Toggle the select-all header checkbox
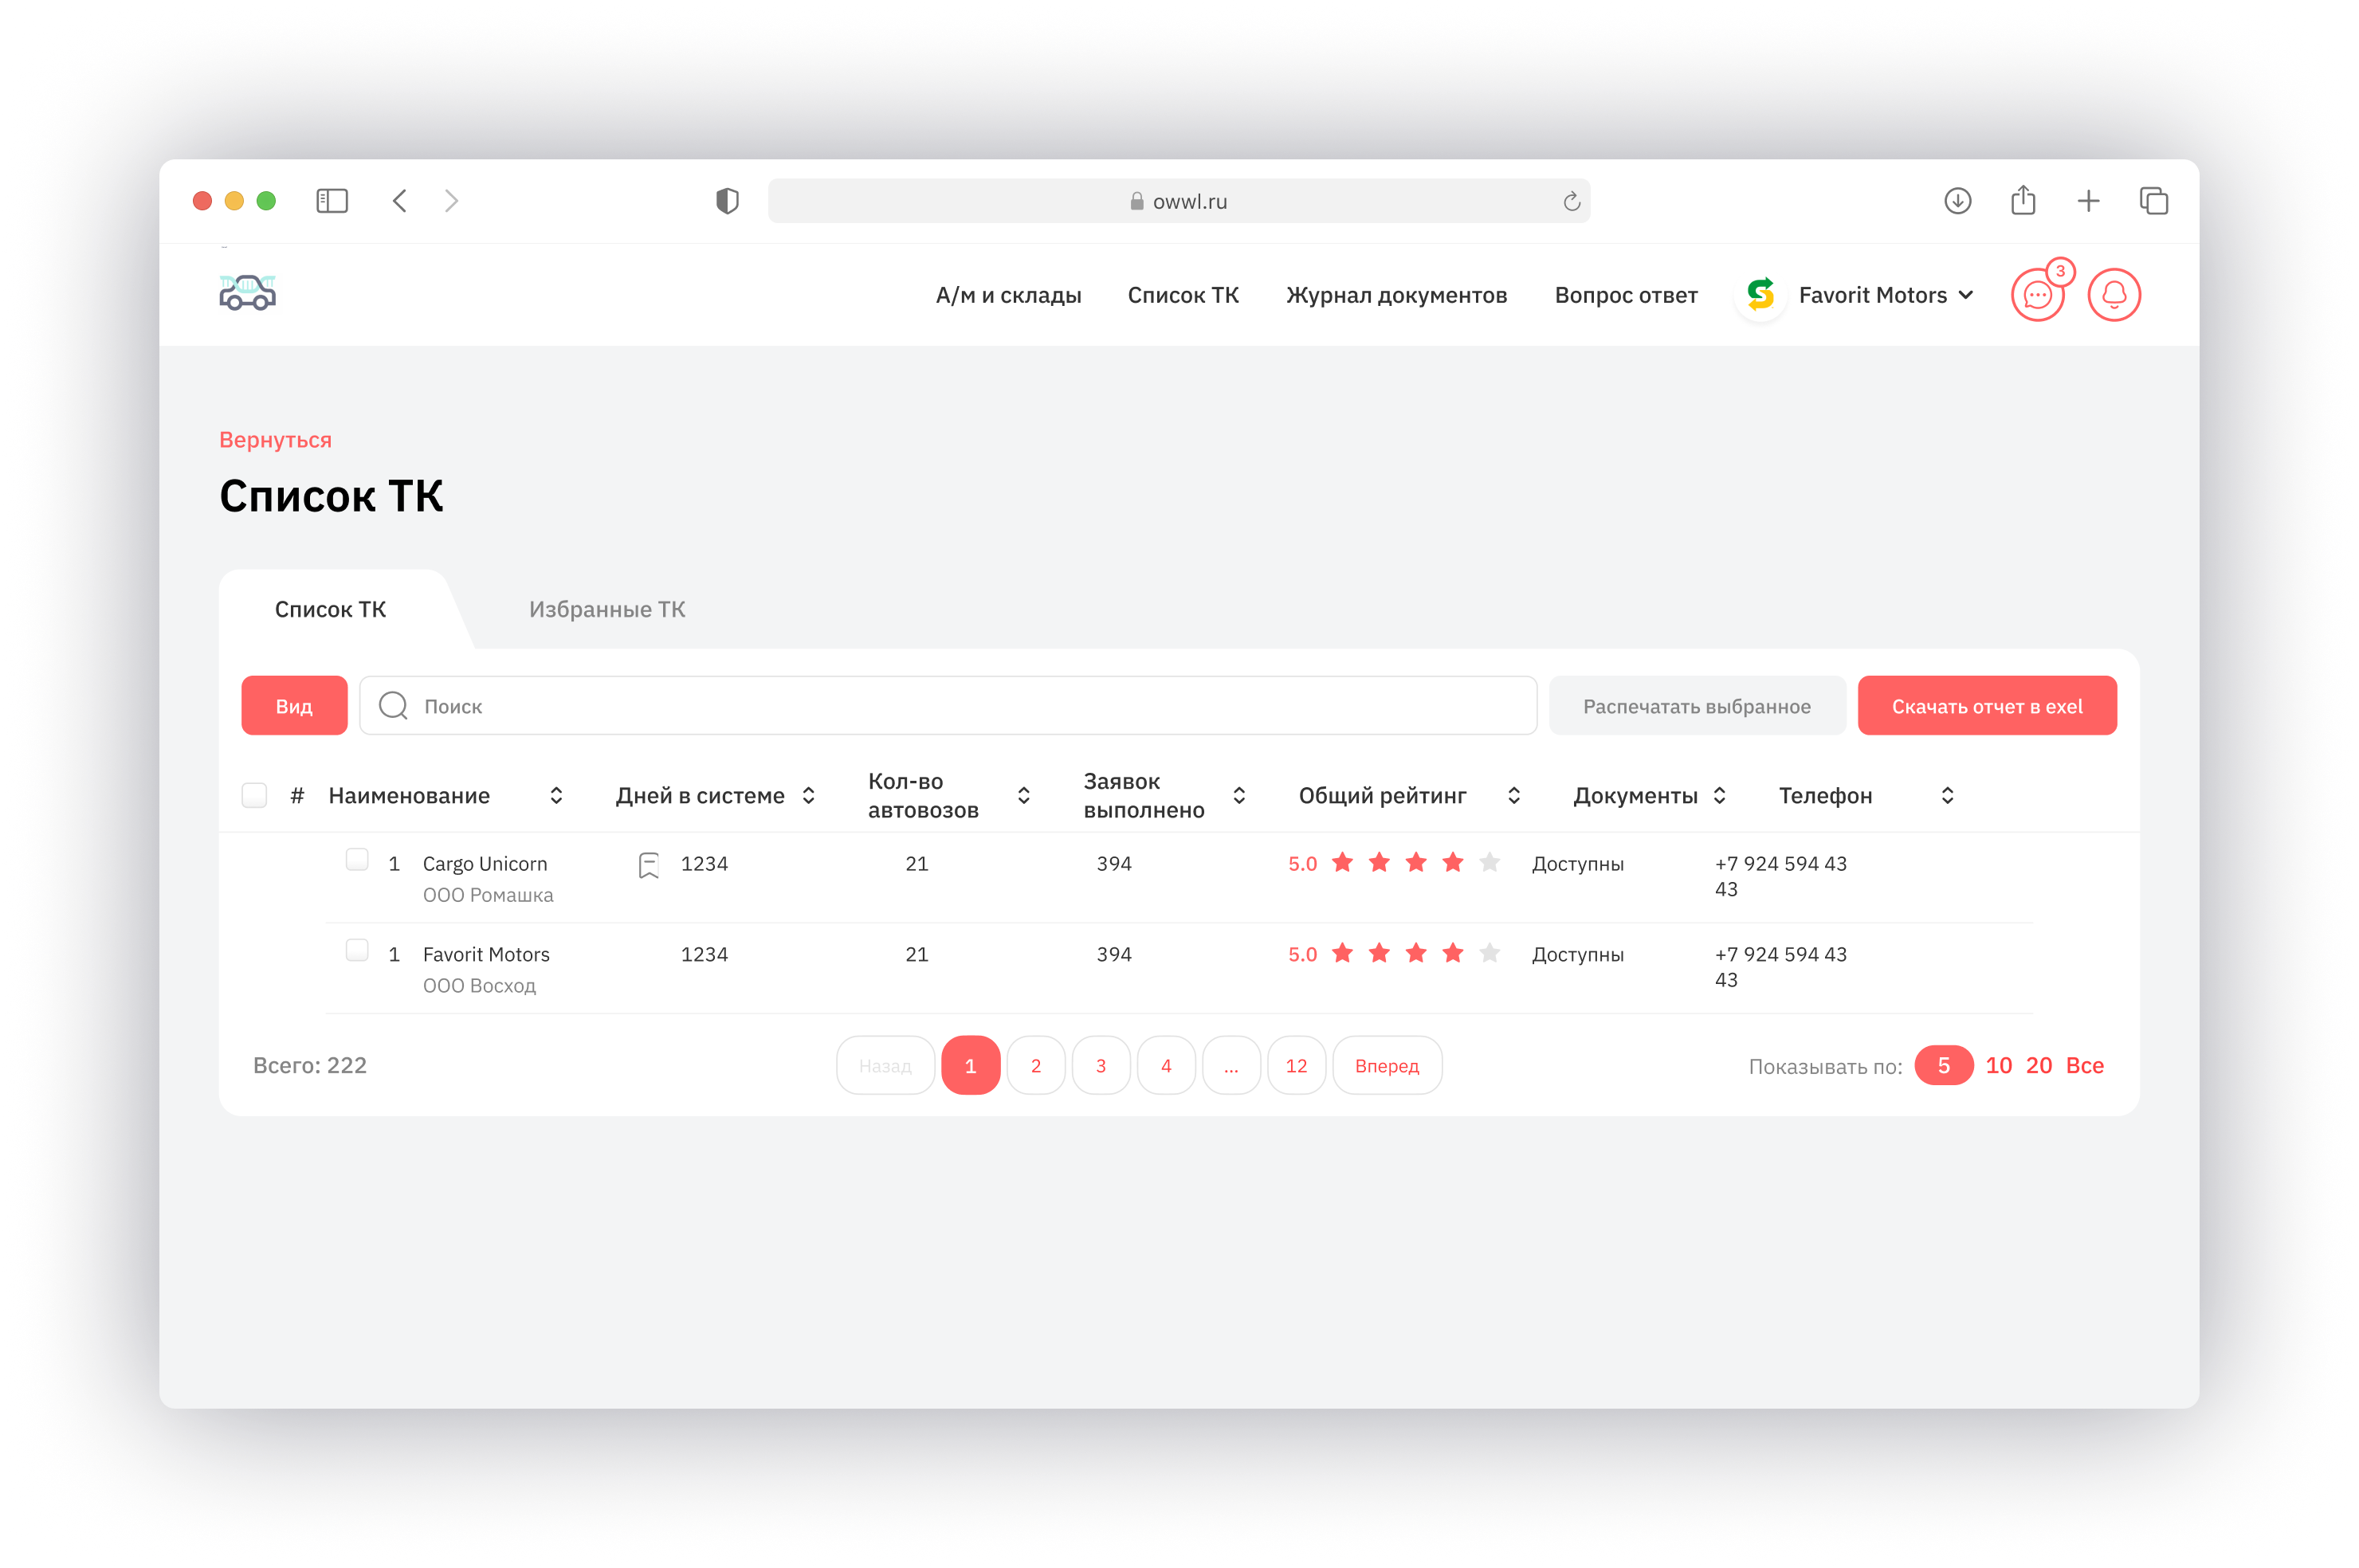 pyautogui.click(x=254, y=795)
